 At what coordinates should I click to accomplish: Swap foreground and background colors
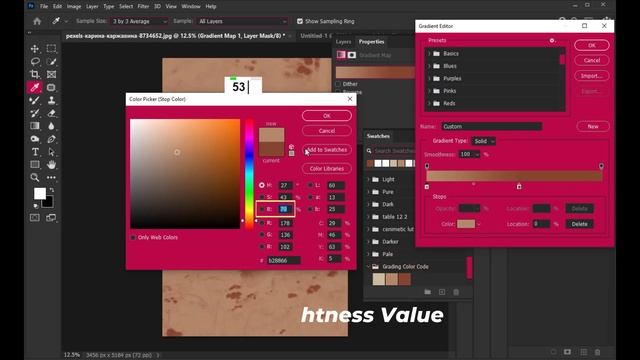(x=51, y=190)
